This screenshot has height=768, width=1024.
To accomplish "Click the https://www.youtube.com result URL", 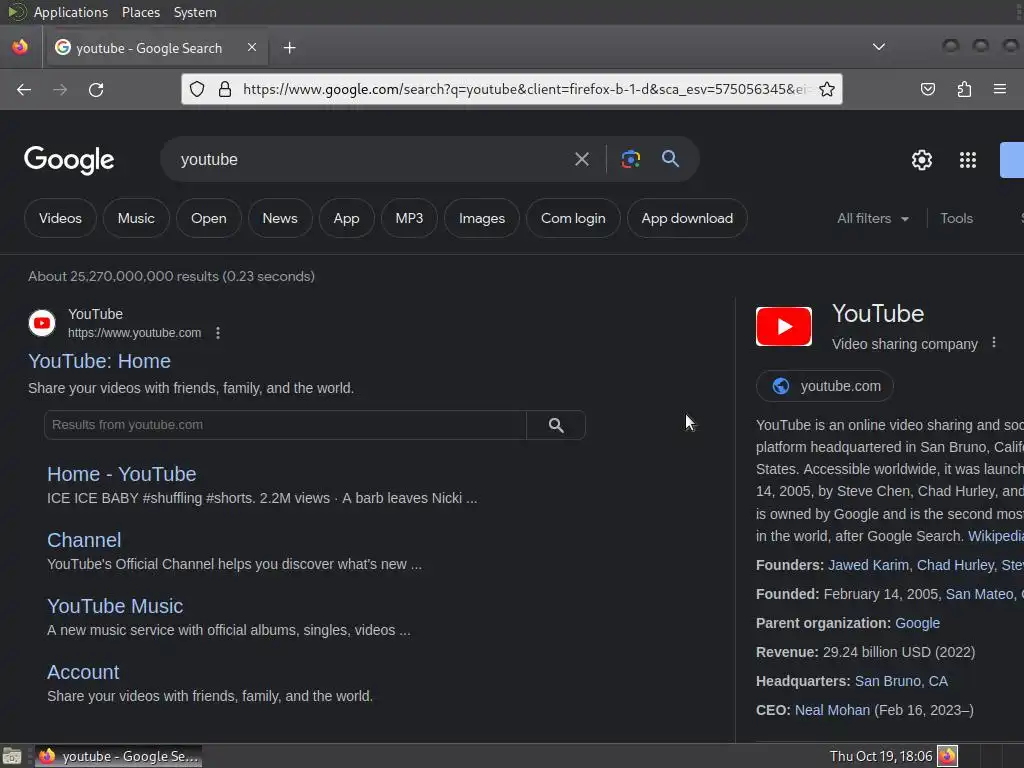I will coord(135,333).
